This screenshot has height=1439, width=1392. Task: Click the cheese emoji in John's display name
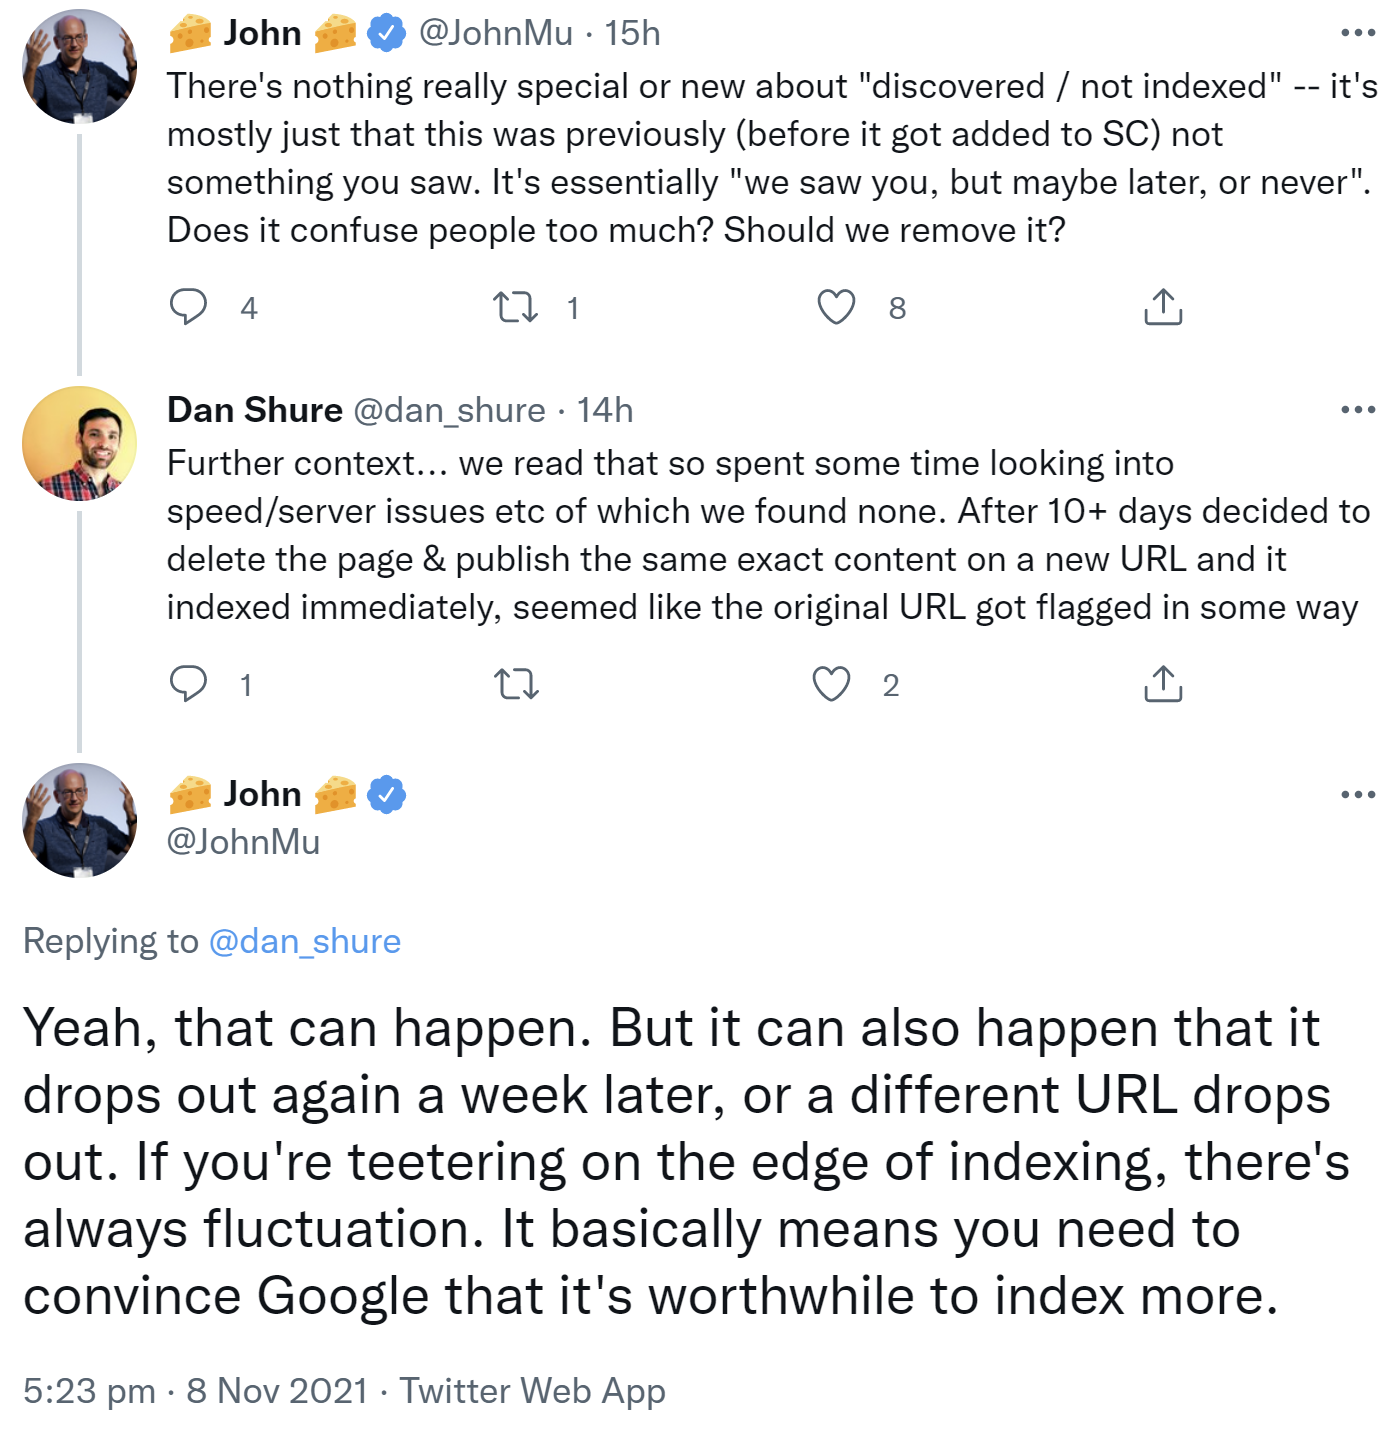(189, 31)
